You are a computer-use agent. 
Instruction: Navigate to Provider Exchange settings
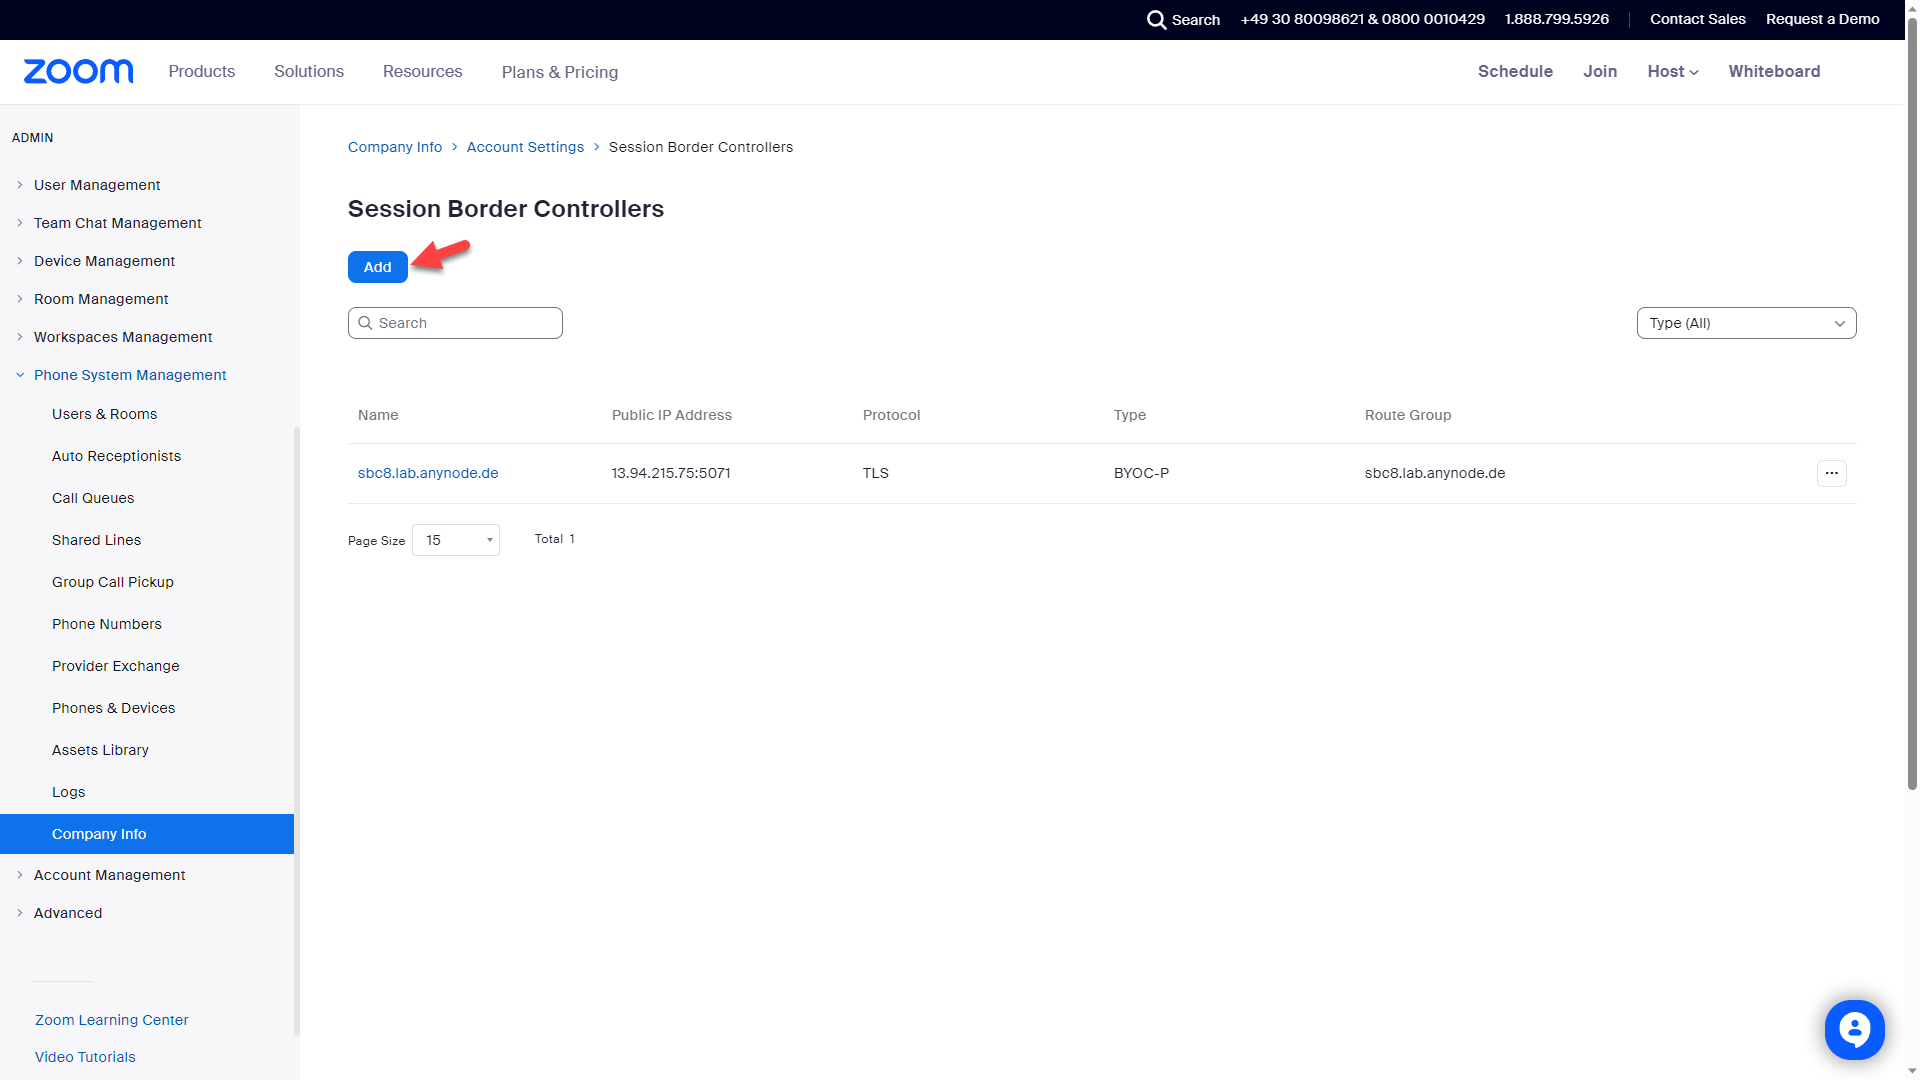[115, 665]
